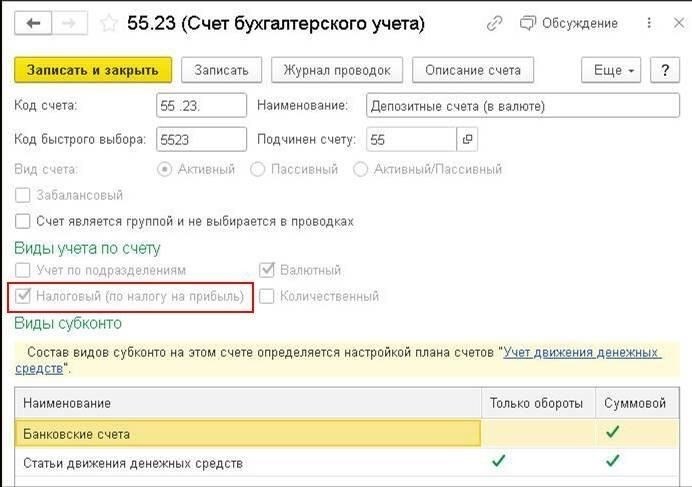Expand the Еще dropdown menu

[611, 70]
